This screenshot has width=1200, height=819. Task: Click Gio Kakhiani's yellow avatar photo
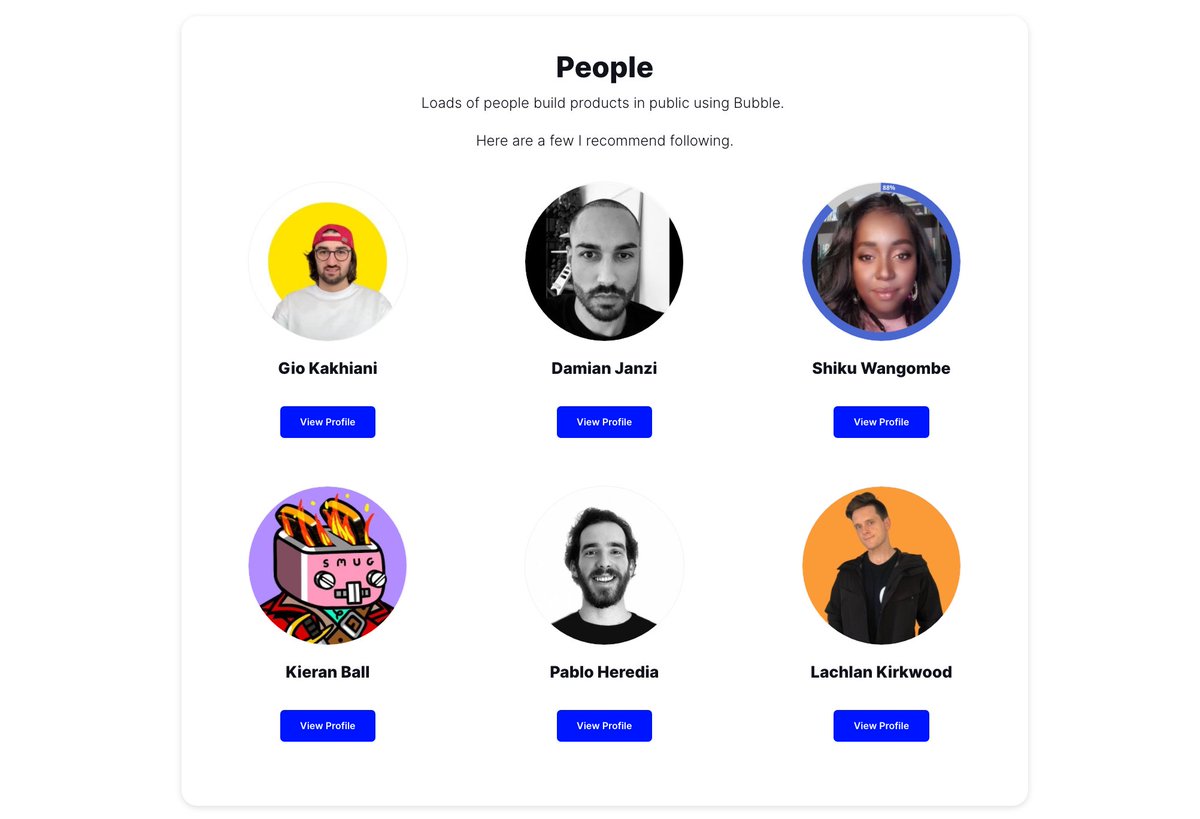coord(327,262)
